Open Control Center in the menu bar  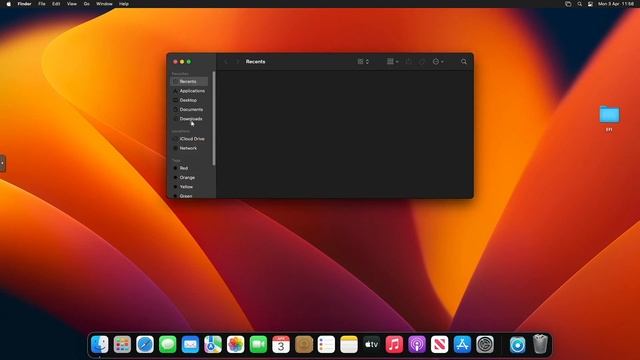(590, 4)
